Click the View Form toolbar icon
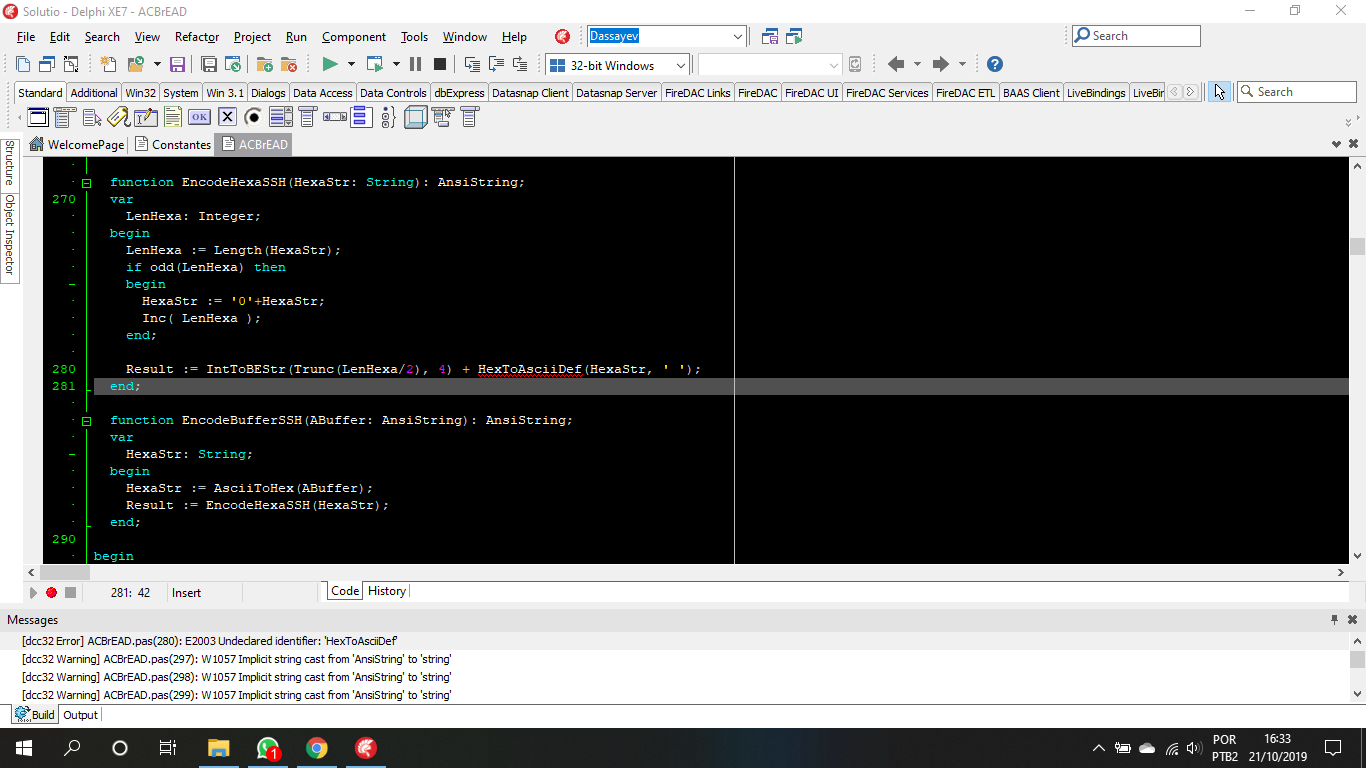Screen dimensions: 1366x768 (x=47, y=65)
